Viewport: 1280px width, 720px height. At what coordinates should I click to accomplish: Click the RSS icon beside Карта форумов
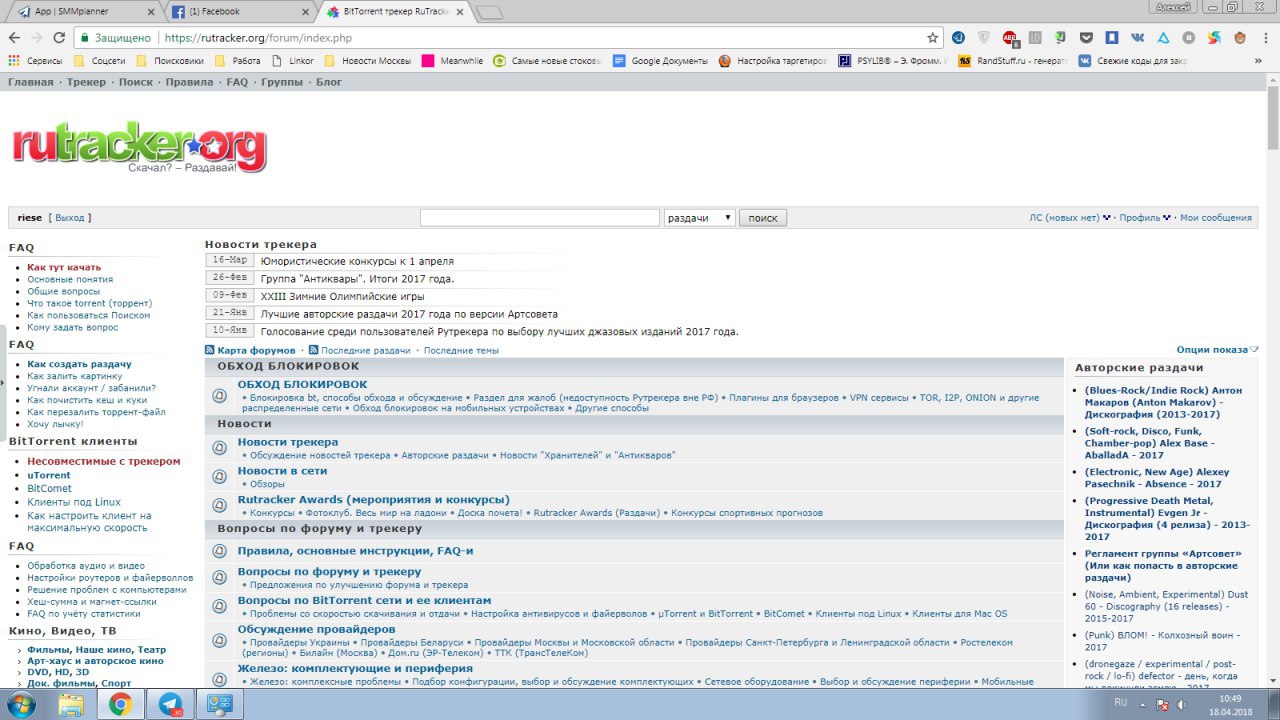point(210,350)
